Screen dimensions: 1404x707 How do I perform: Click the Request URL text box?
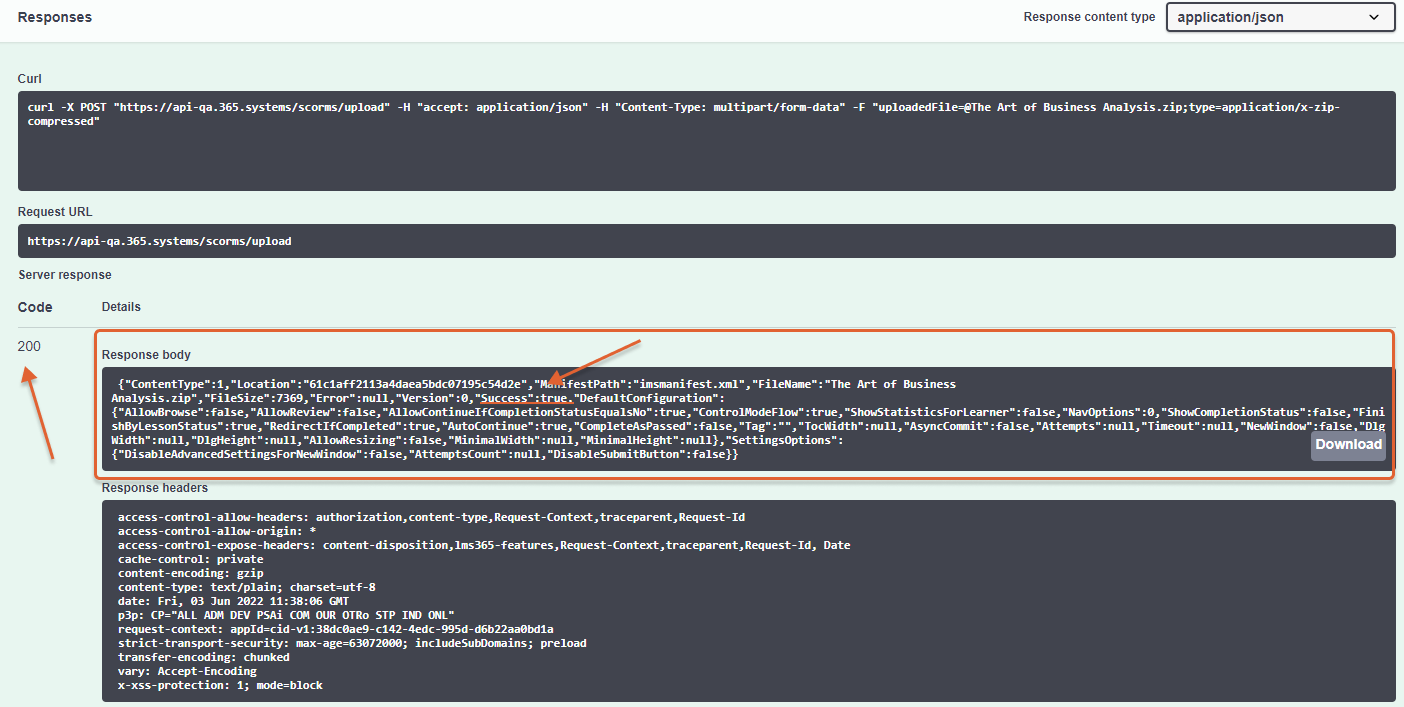click(706, 241)
